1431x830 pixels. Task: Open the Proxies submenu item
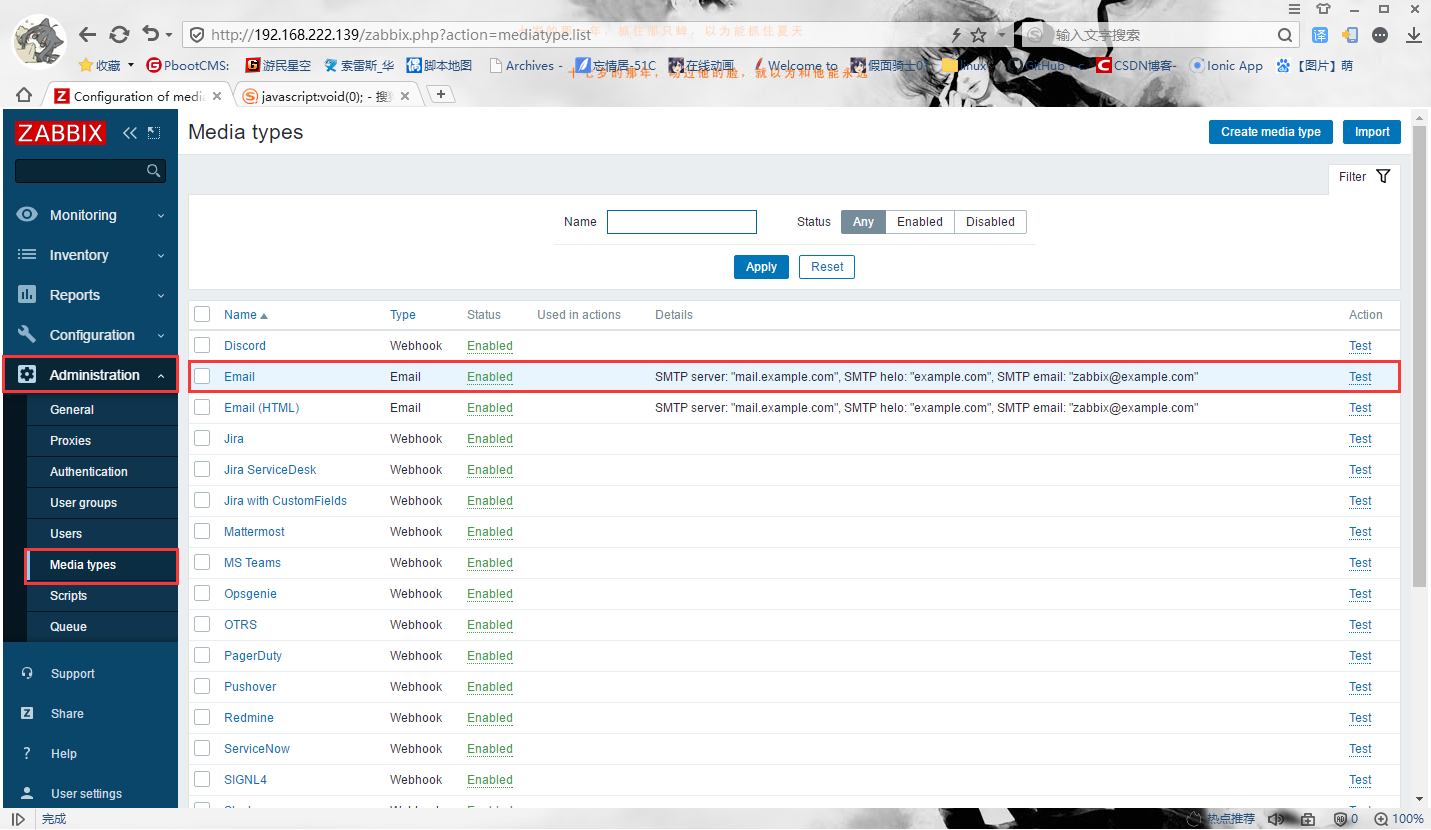pyautogui.click(x=70, y=441)
